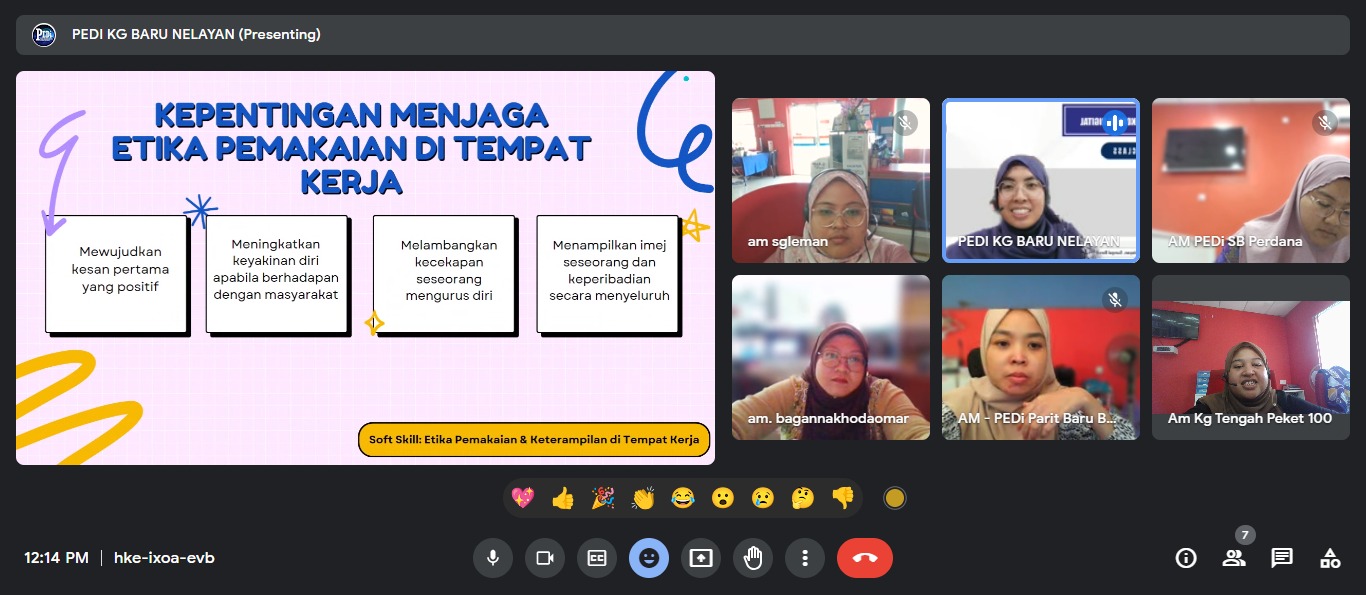The image size is (1366, 595).
Task: Open meeting details info icon
Action: 1186,558
